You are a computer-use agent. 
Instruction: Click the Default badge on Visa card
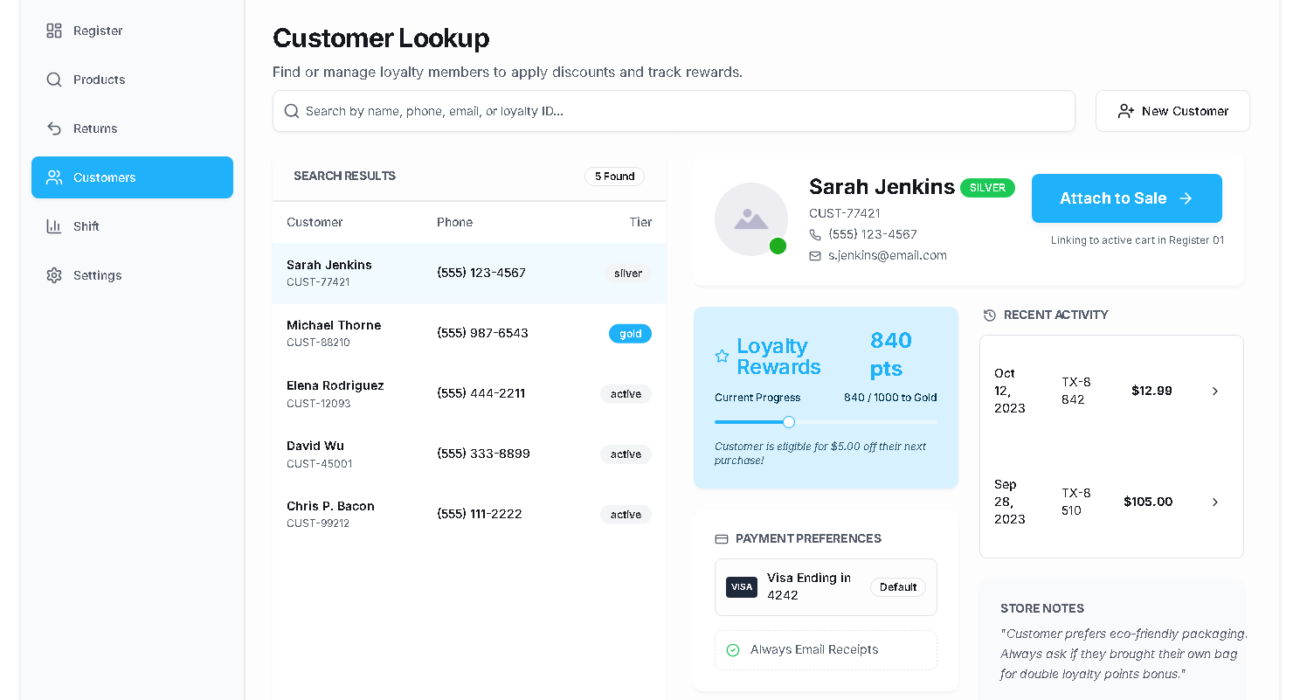coord(897,588)
